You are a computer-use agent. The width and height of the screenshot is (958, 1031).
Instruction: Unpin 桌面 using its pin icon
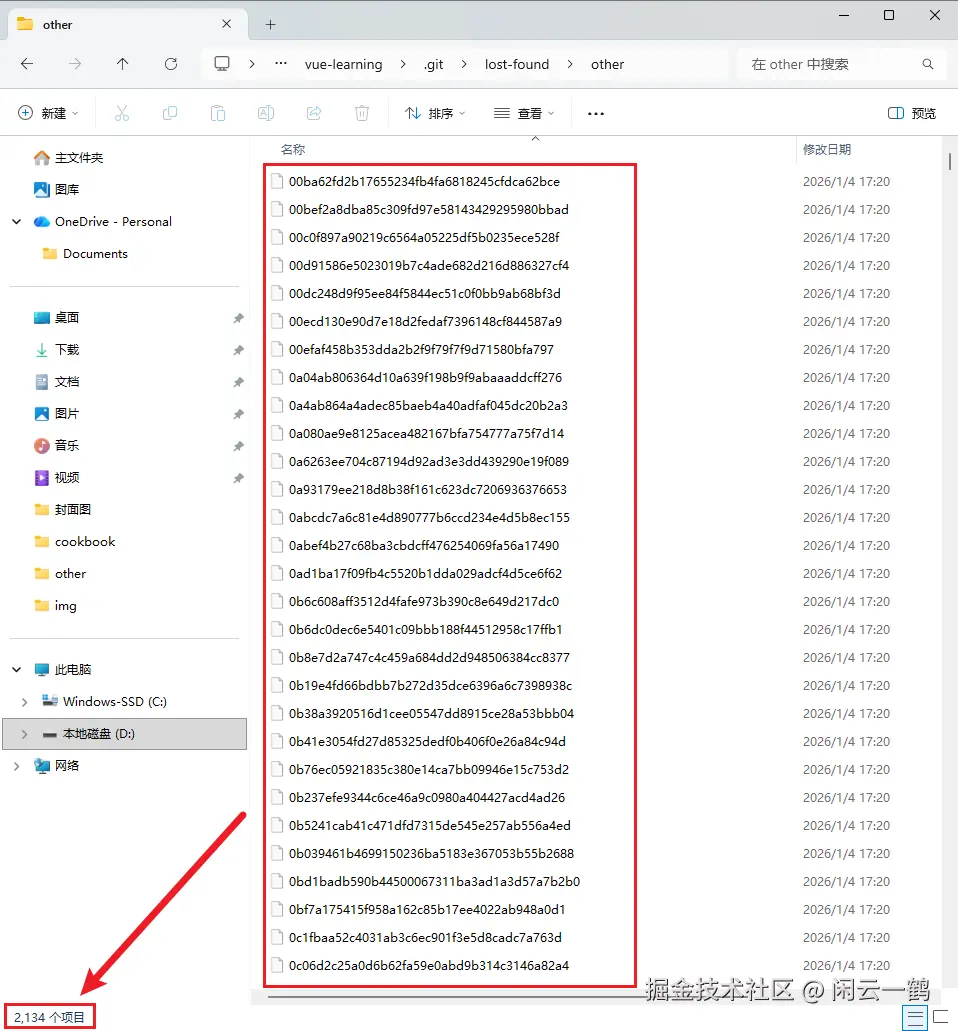tap(238, 318)
